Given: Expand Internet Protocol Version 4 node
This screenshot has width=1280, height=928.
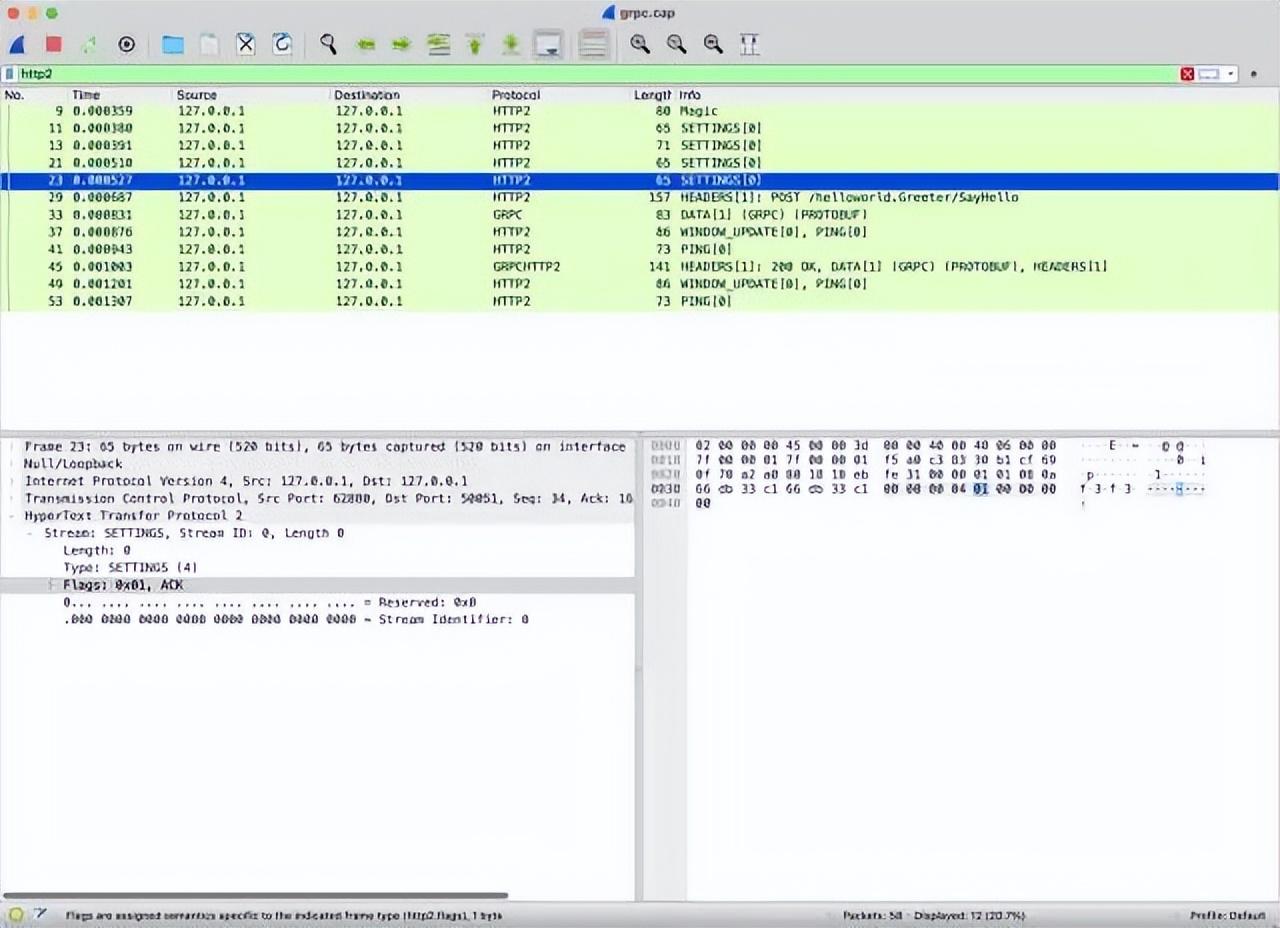Looking at the screenshot, I should tap(13, 481).
